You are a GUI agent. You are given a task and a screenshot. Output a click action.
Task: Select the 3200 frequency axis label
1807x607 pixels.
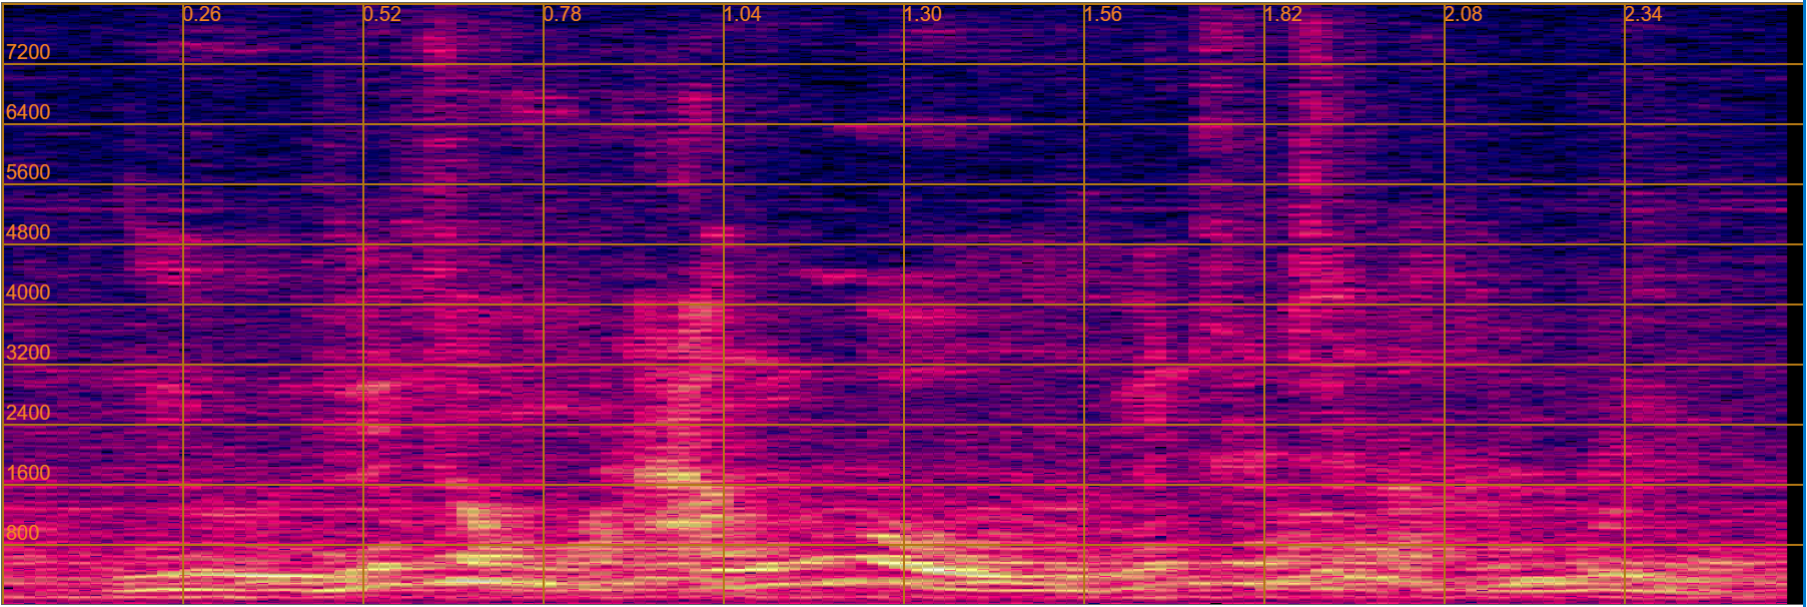pos(28,352)
